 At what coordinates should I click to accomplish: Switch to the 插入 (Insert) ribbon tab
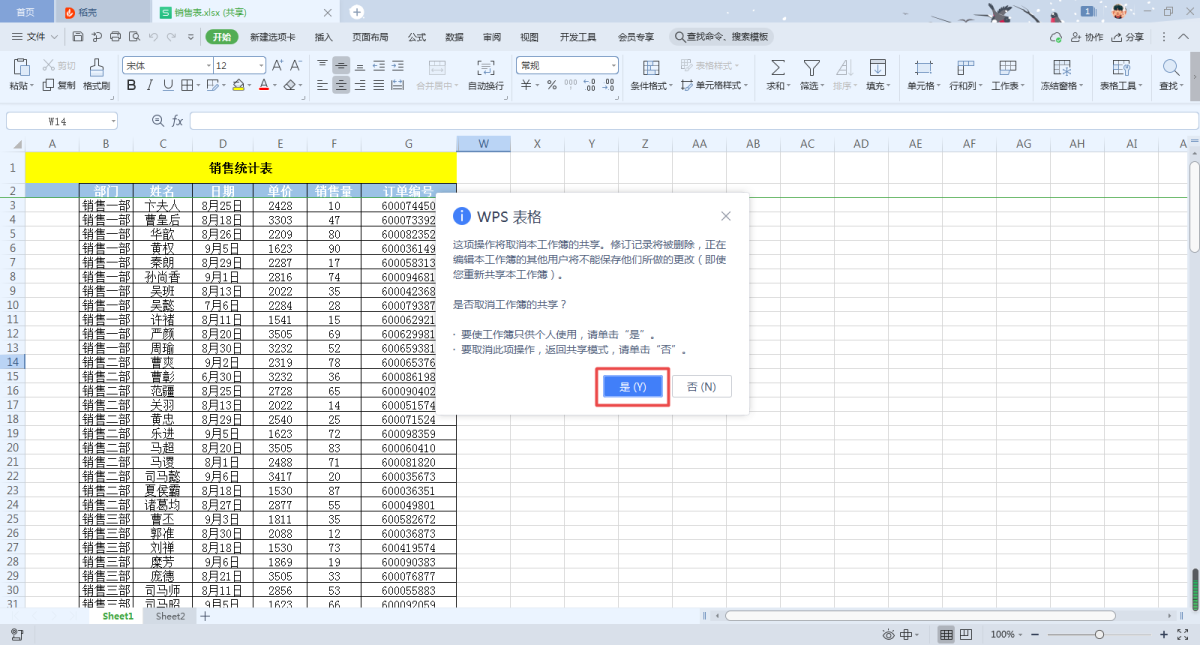tap(323, 37)
